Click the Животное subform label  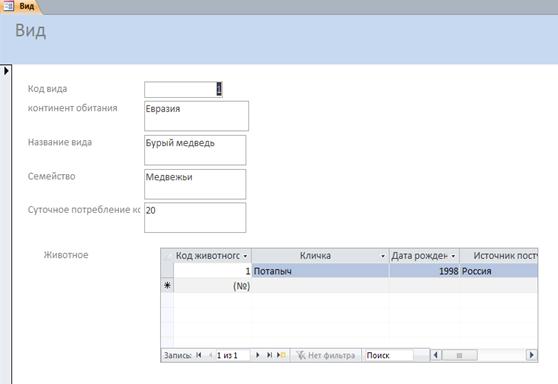pos(66,255)
